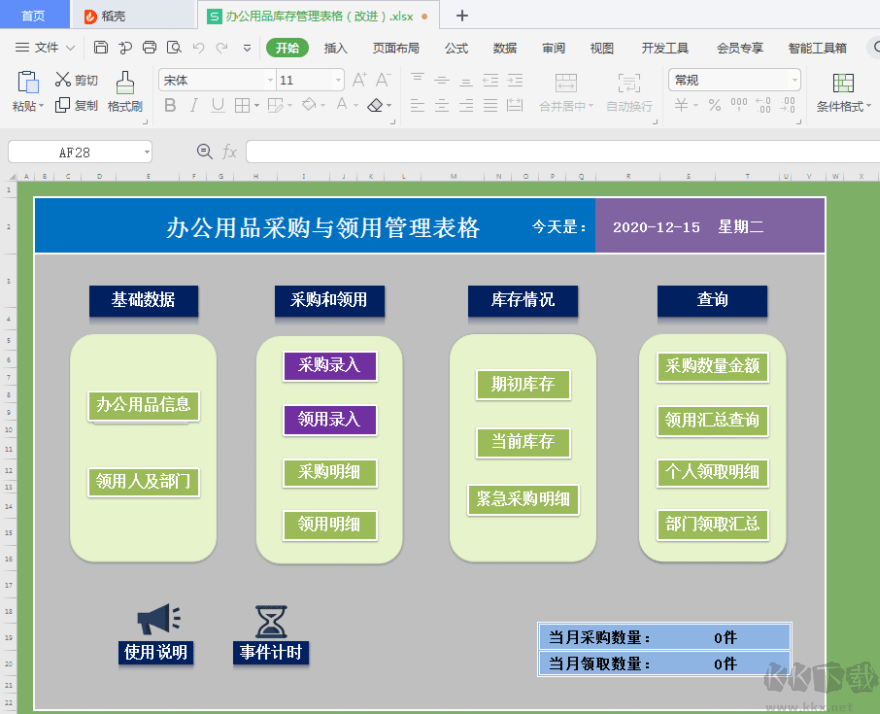880x714 pixels.
Task: Switch to the 插入 ribbon tab
Action: click(x=336, y=47)
